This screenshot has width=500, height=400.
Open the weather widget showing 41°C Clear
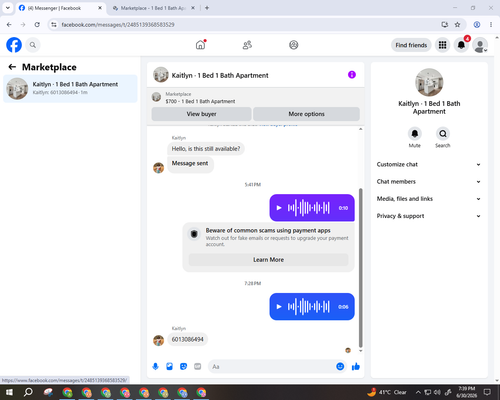click(387, 392)
